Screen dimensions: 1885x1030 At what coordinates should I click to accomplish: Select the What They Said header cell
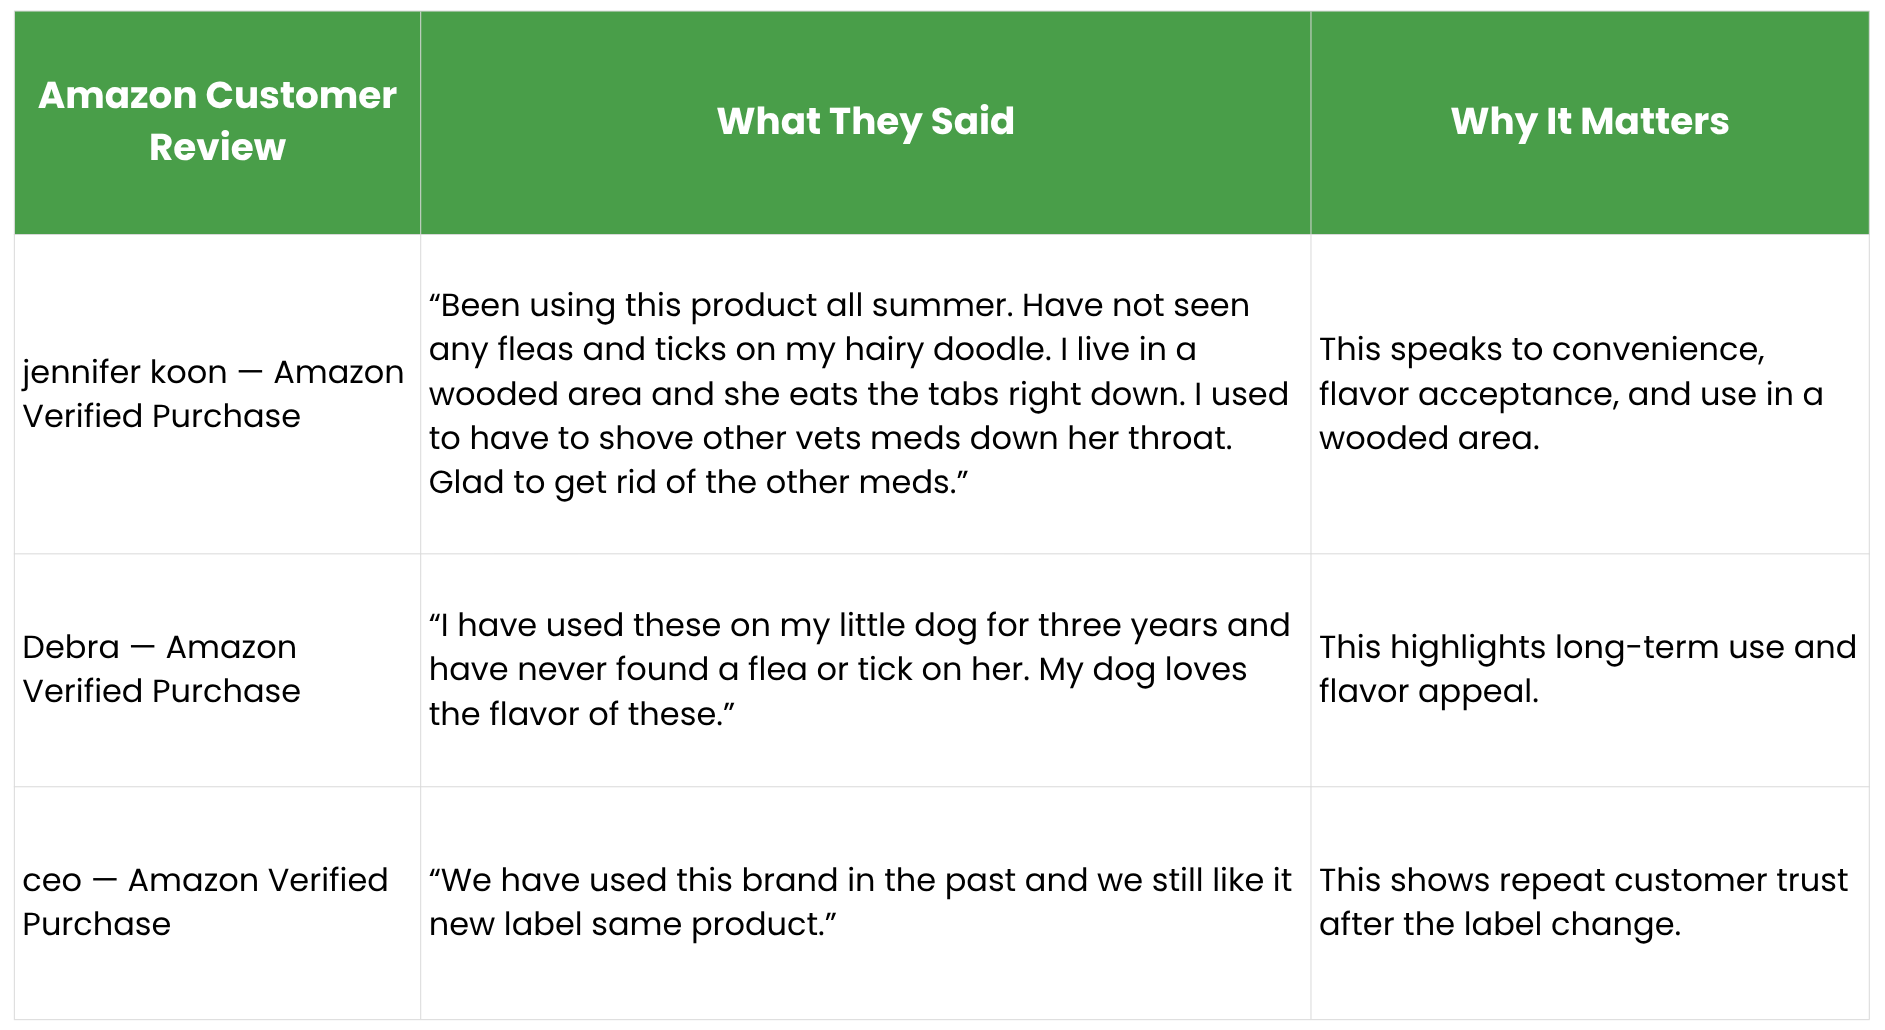[x=865, y=122]
